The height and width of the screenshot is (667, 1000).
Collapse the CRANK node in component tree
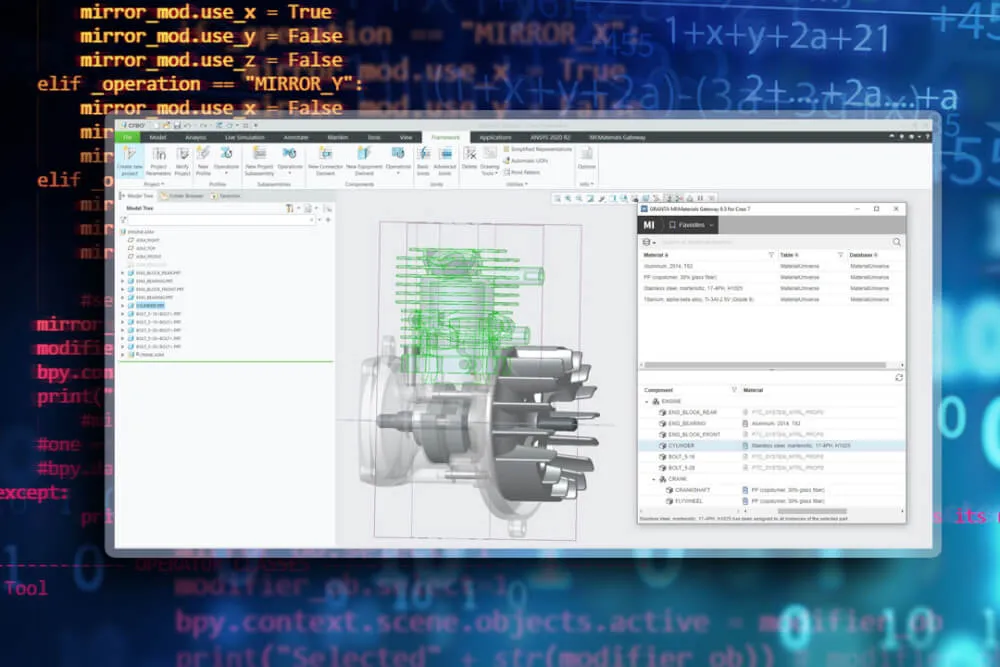tap(653, 479)
